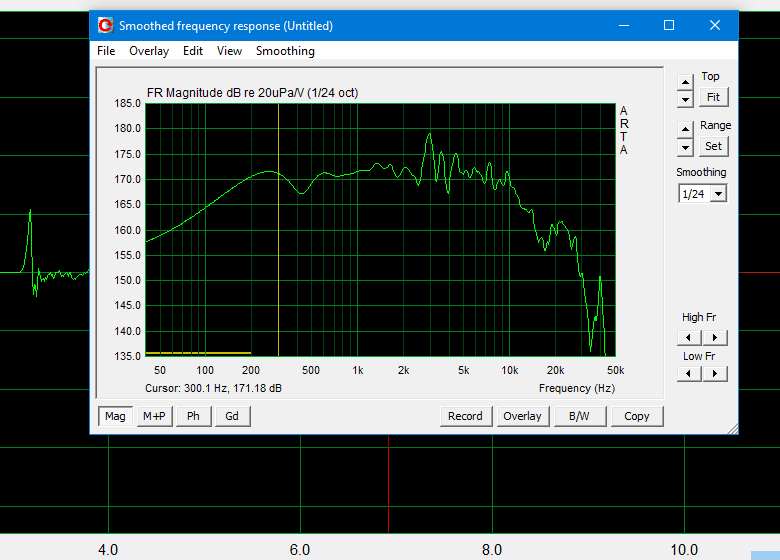This screenshot has width=780, height=560.
Task: Shift High Fr limit right
Action: coord(715,338)
